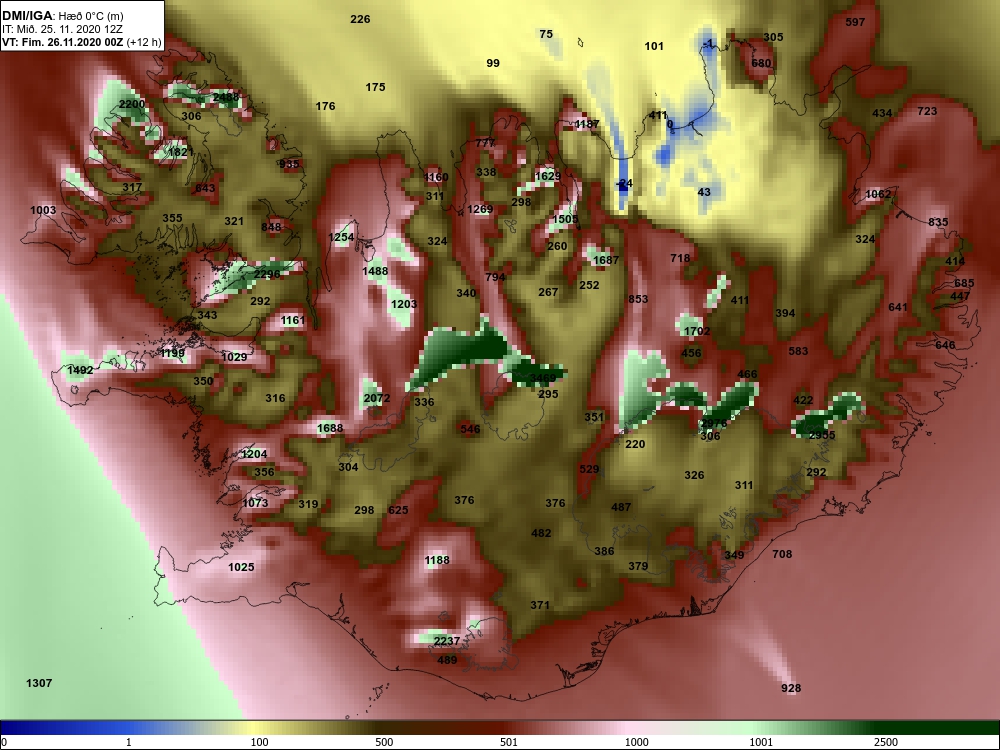The image size is (1000, 750).
Task: Click the 583 value label
Action: (798, 351)
